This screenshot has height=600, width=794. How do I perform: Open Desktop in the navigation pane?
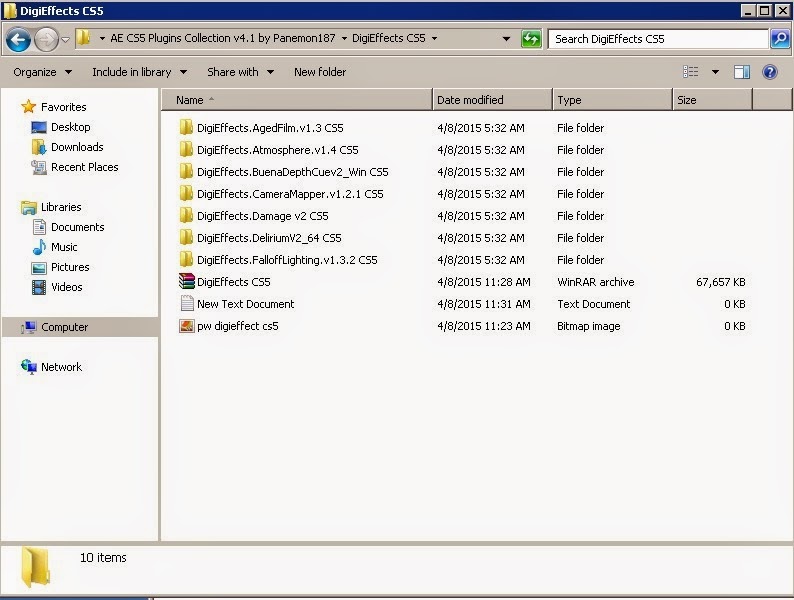(70, 127)
